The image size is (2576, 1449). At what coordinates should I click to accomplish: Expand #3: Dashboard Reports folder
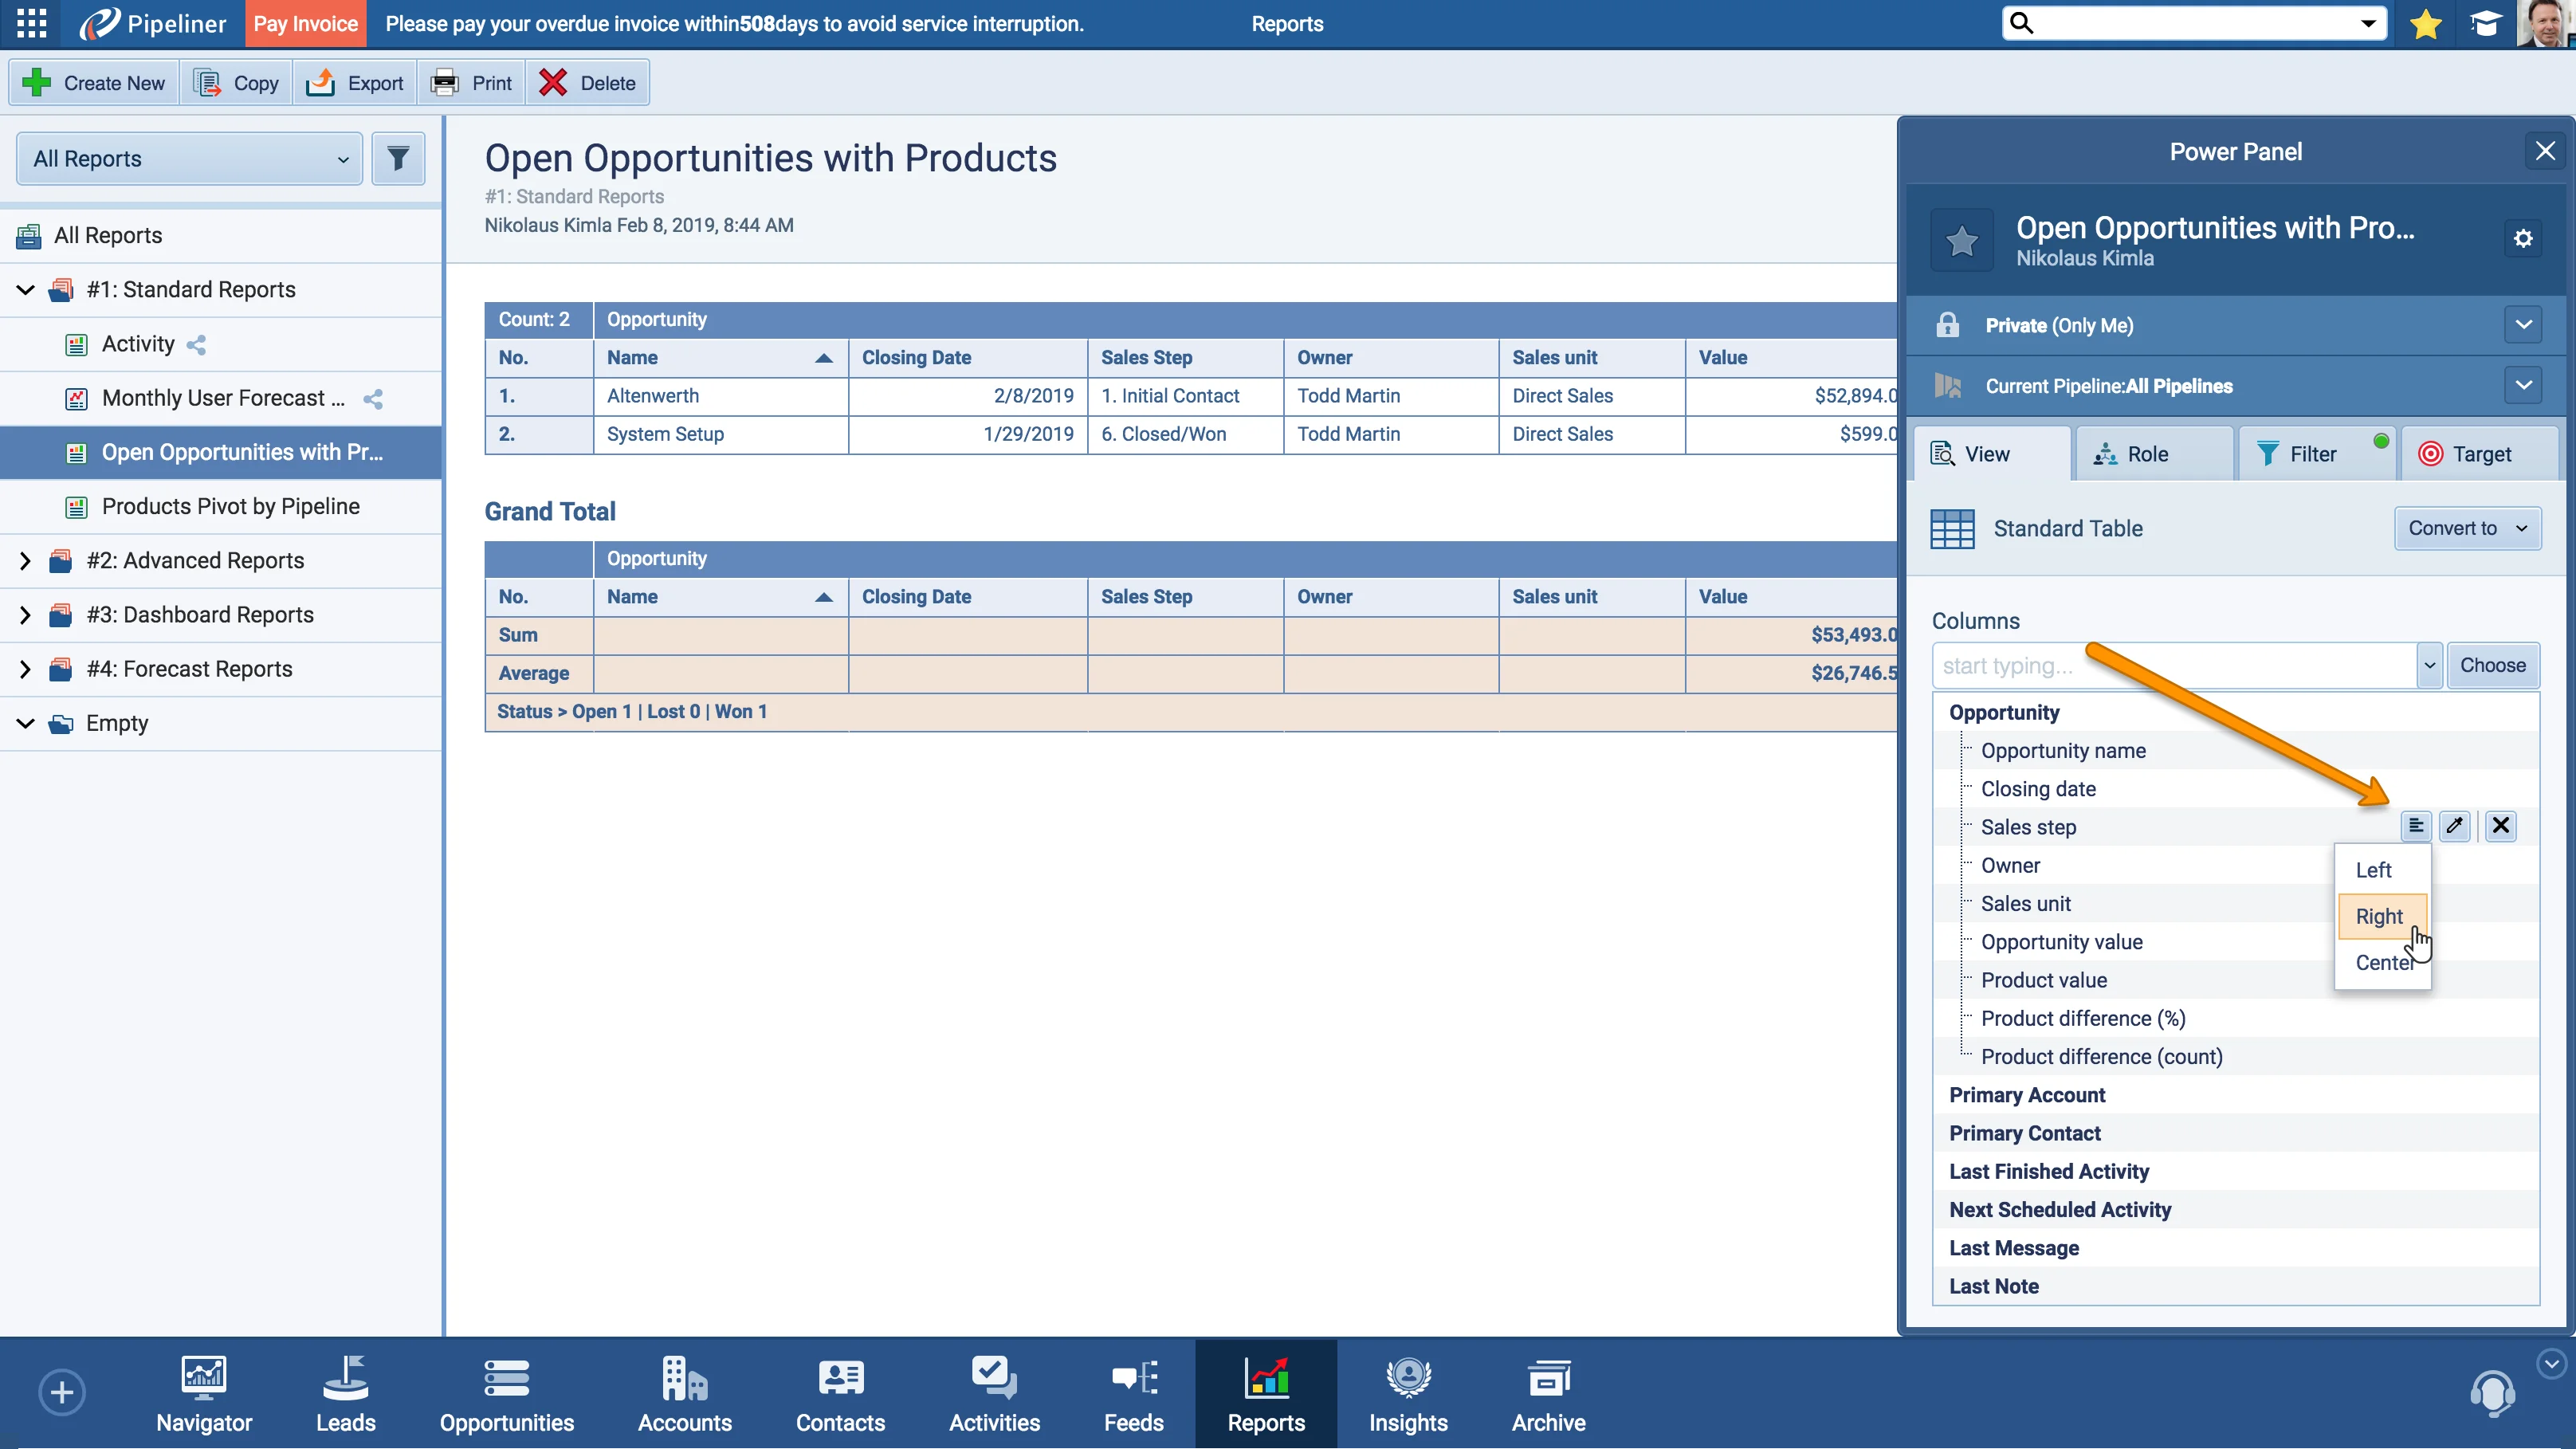(25, 615)
